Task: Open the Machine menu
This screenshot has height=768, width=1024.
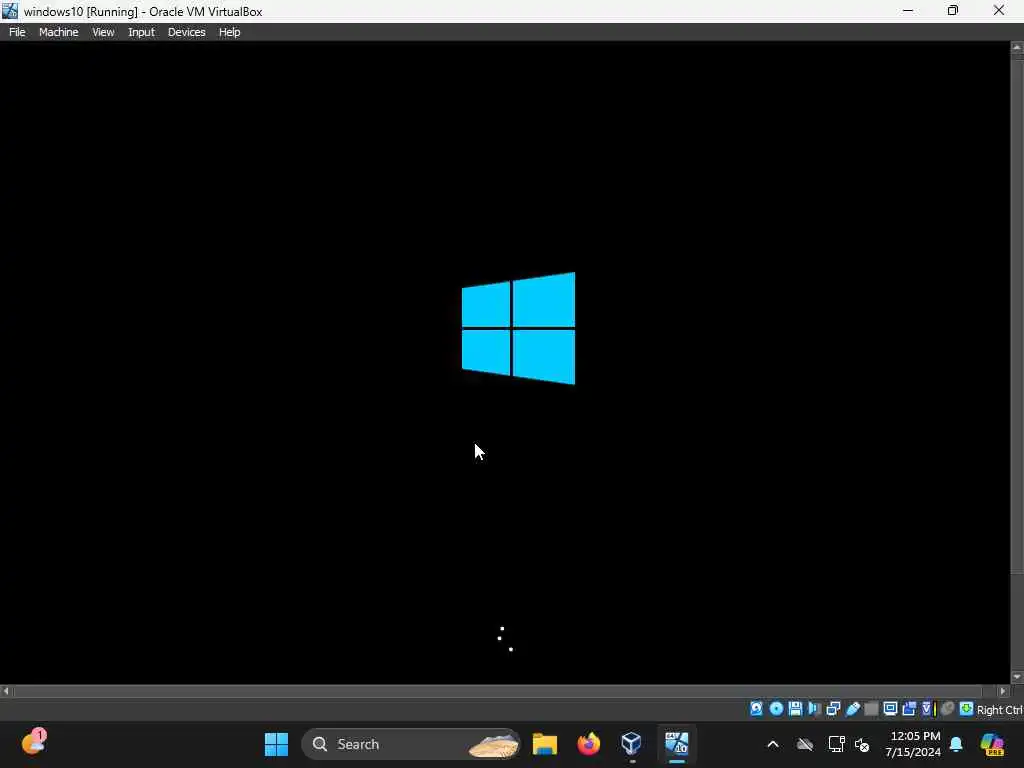Action: point(58,32)
